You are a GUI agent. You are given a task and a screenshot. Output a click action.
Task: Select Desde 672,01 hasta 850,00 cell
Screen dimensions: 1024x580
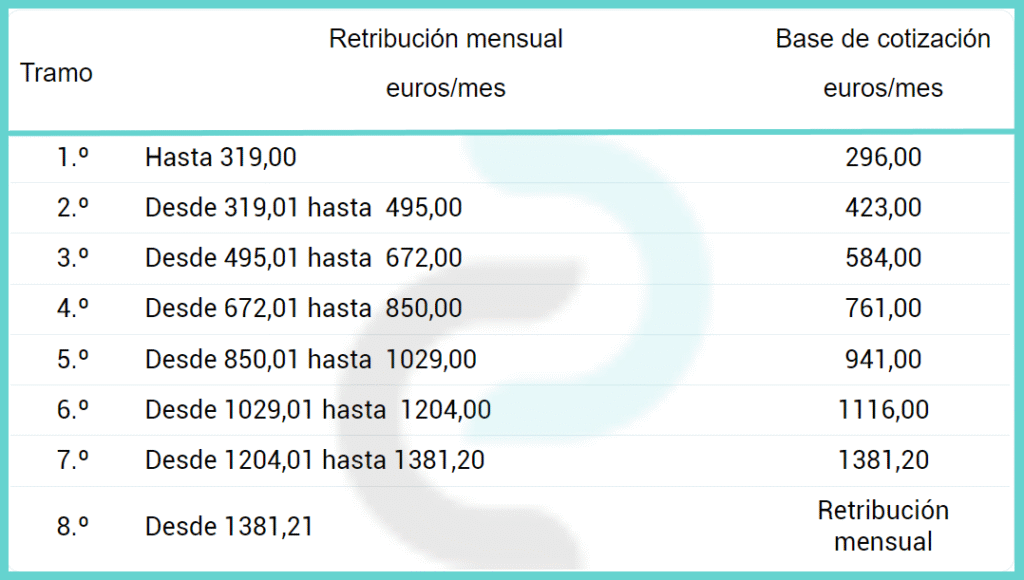pos(304,308)
